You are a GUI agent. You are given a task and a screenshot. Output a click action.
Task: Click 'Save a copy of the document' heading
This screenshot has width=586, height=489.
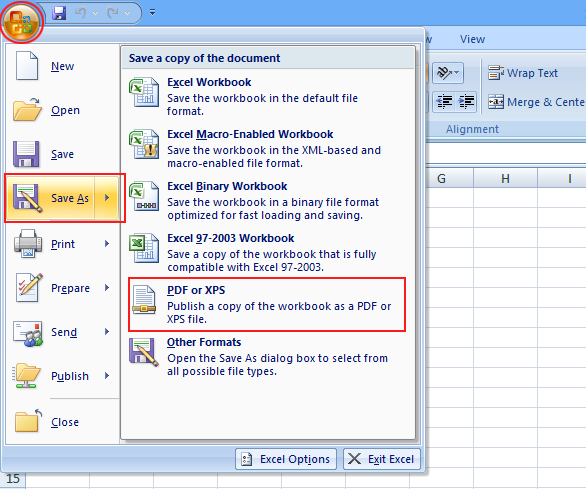[x=204, y=58]
